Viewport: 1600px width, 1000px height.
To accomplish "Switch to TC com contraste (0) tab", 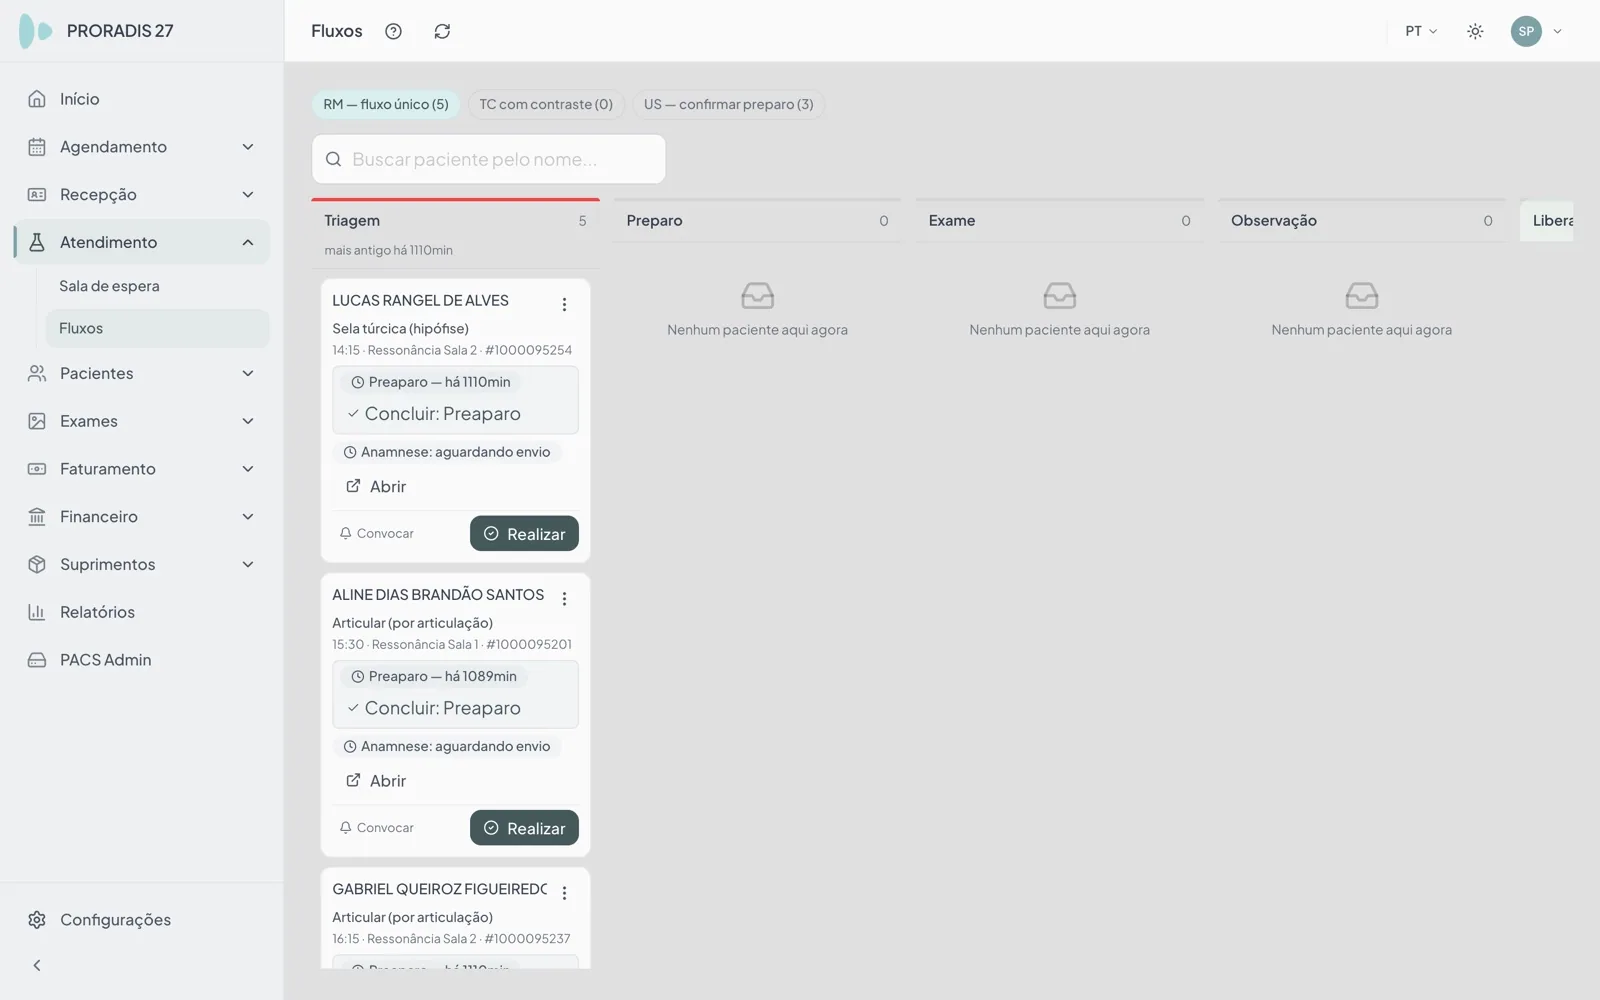I will tap(546, 104).
